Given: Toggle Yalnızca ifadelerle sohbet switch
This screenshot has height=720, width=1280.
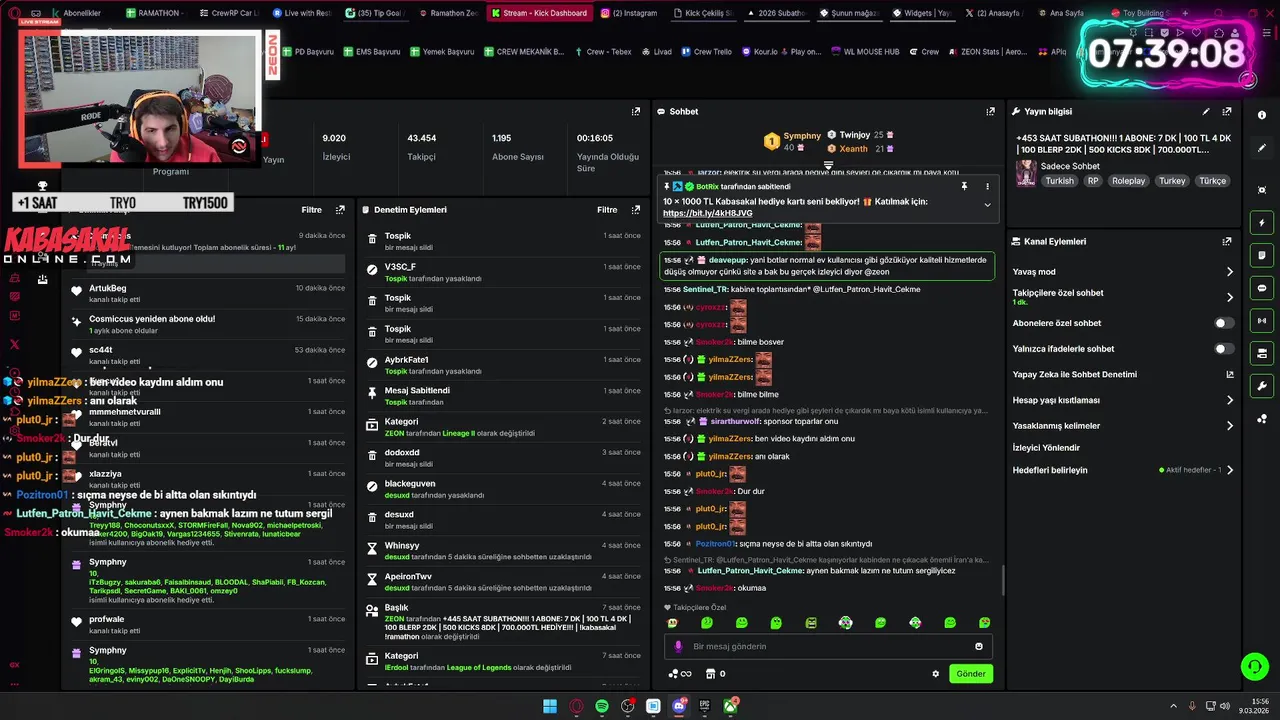Looking at the screenshot, I should (x=1223, y=349).
